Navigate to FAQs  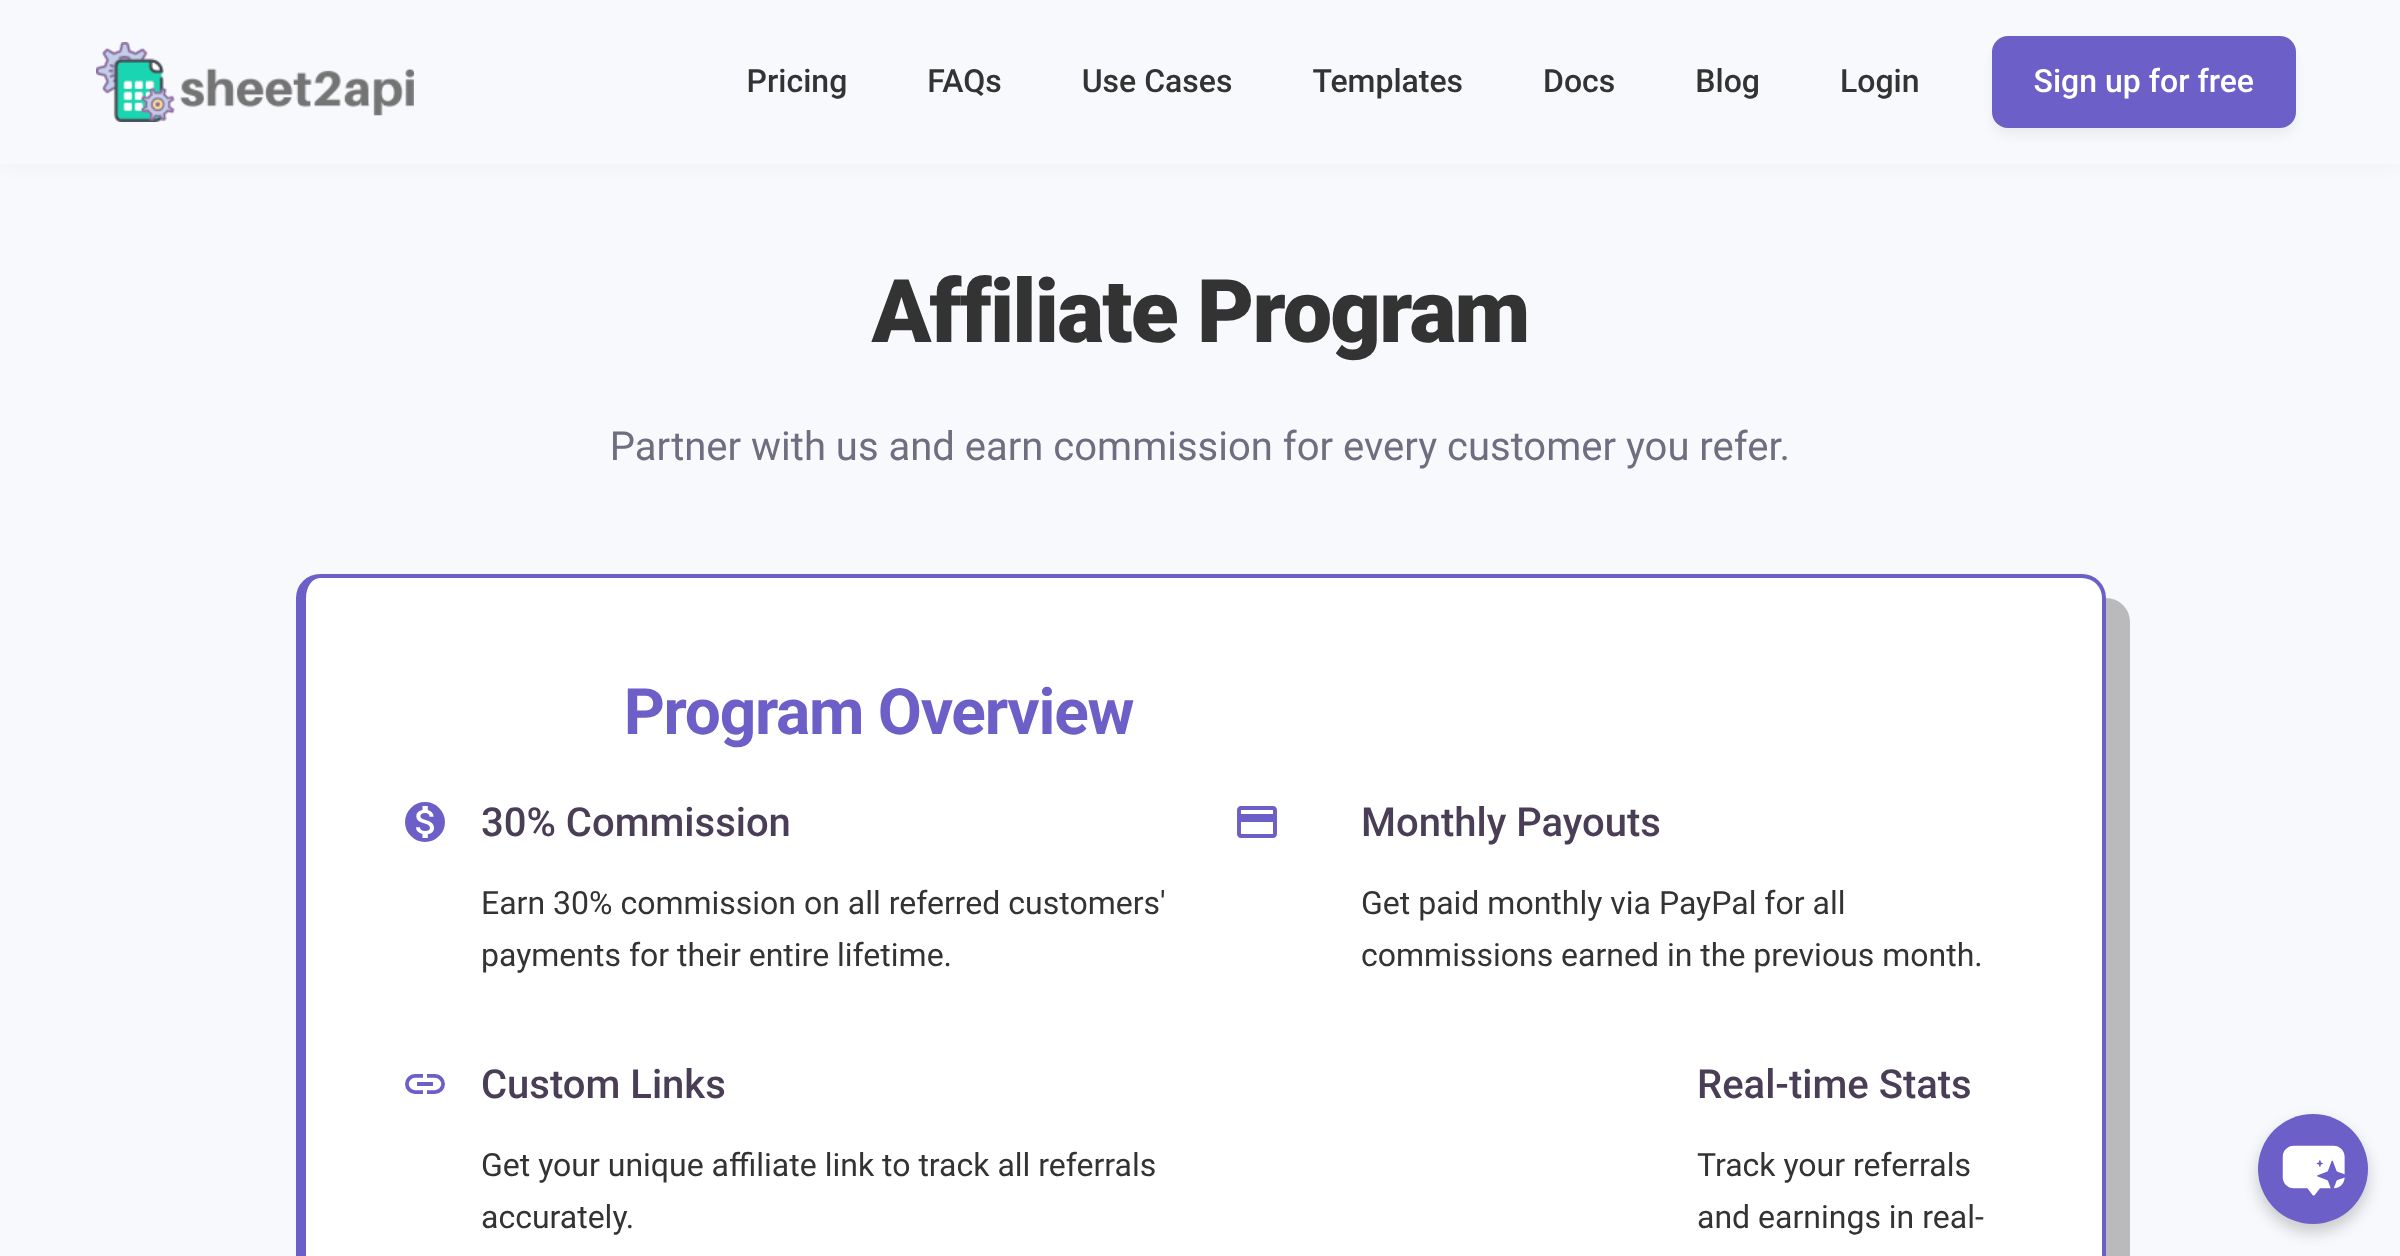tap(964, 81)
